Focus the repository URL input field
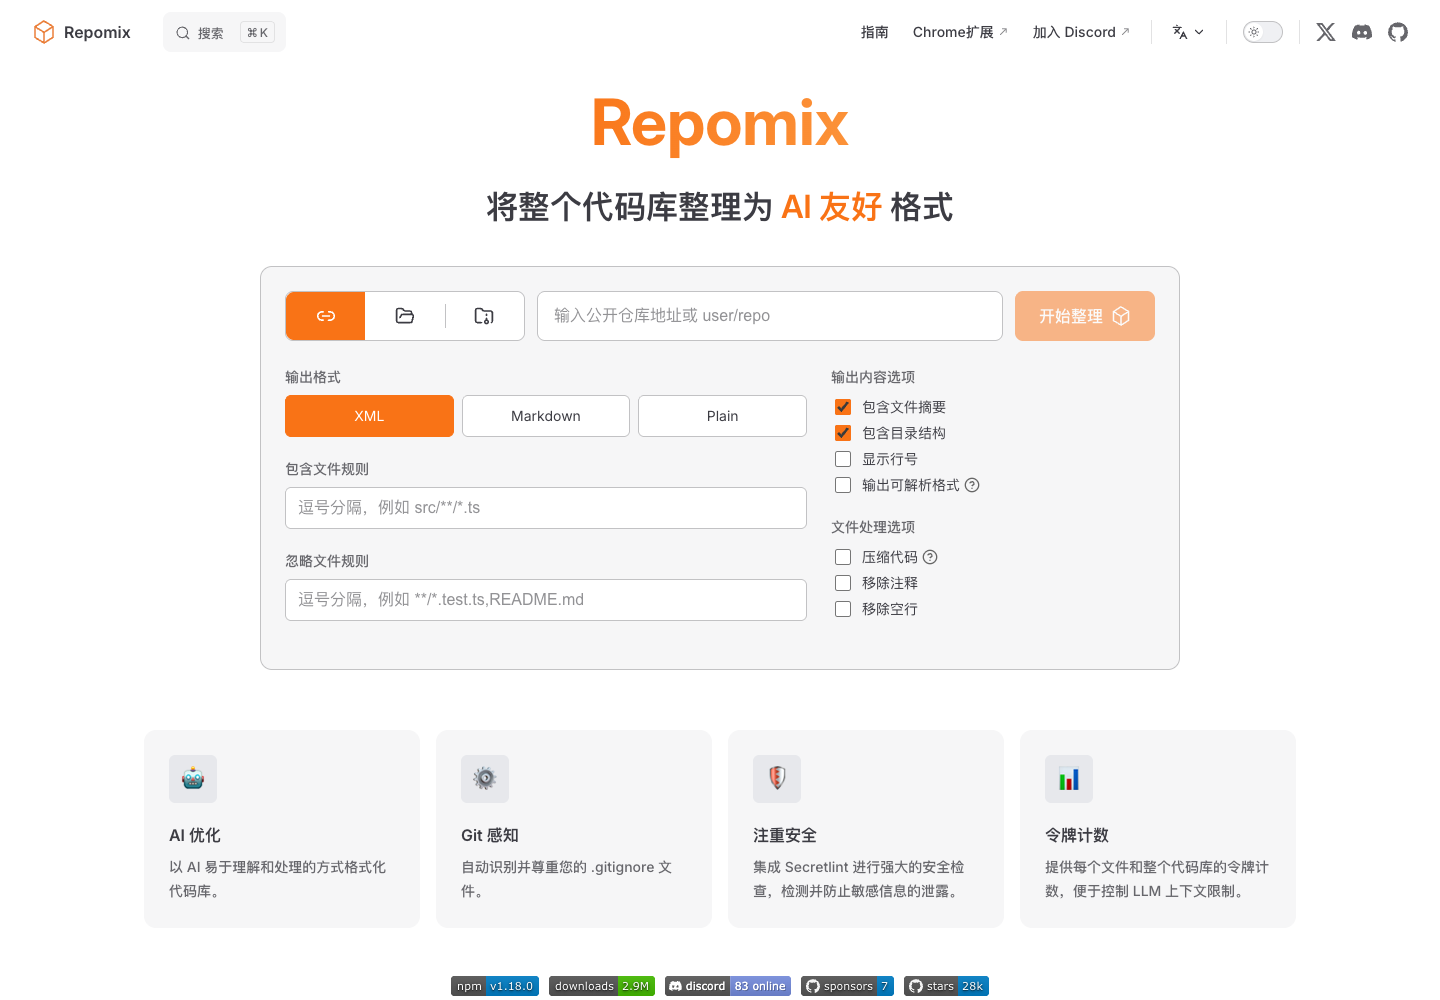This screenshot has height=1000, width=1440. click(x=770, y=316)
